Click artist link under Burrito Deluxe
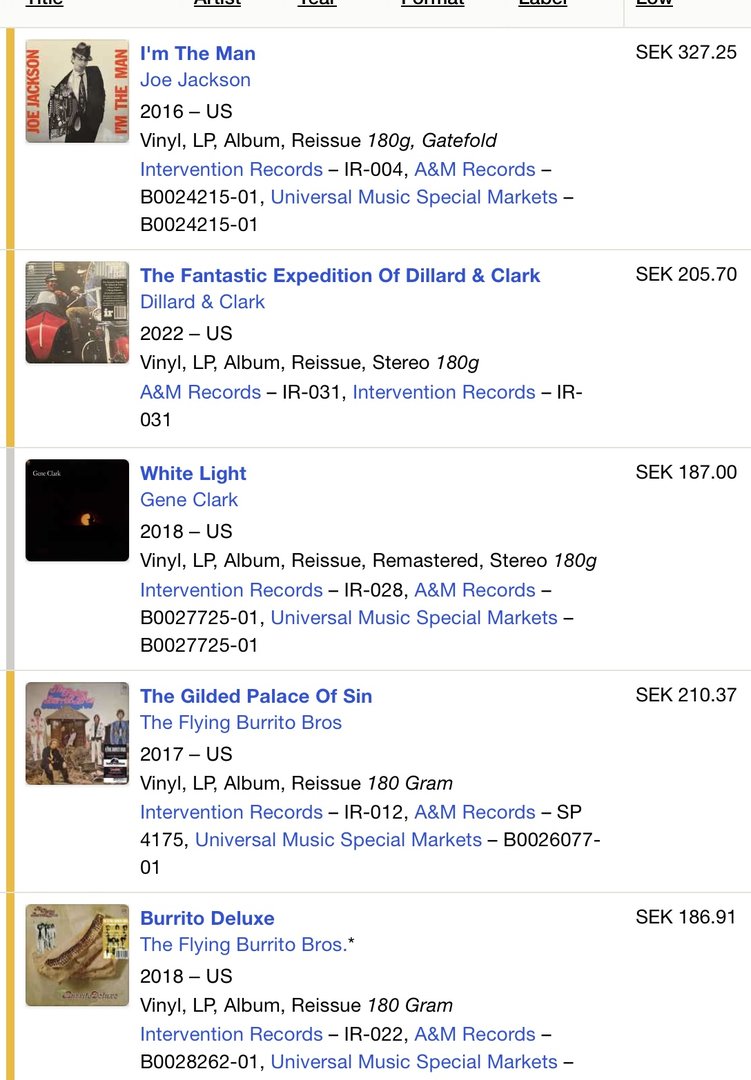 pyautogui.click(x=242, y=945)
